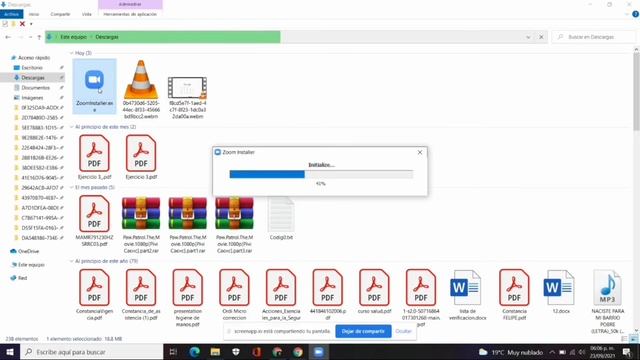Select presentation higiene de manos.pdf
The width and height of the screenshot is (640, 360).
point(187,287)
